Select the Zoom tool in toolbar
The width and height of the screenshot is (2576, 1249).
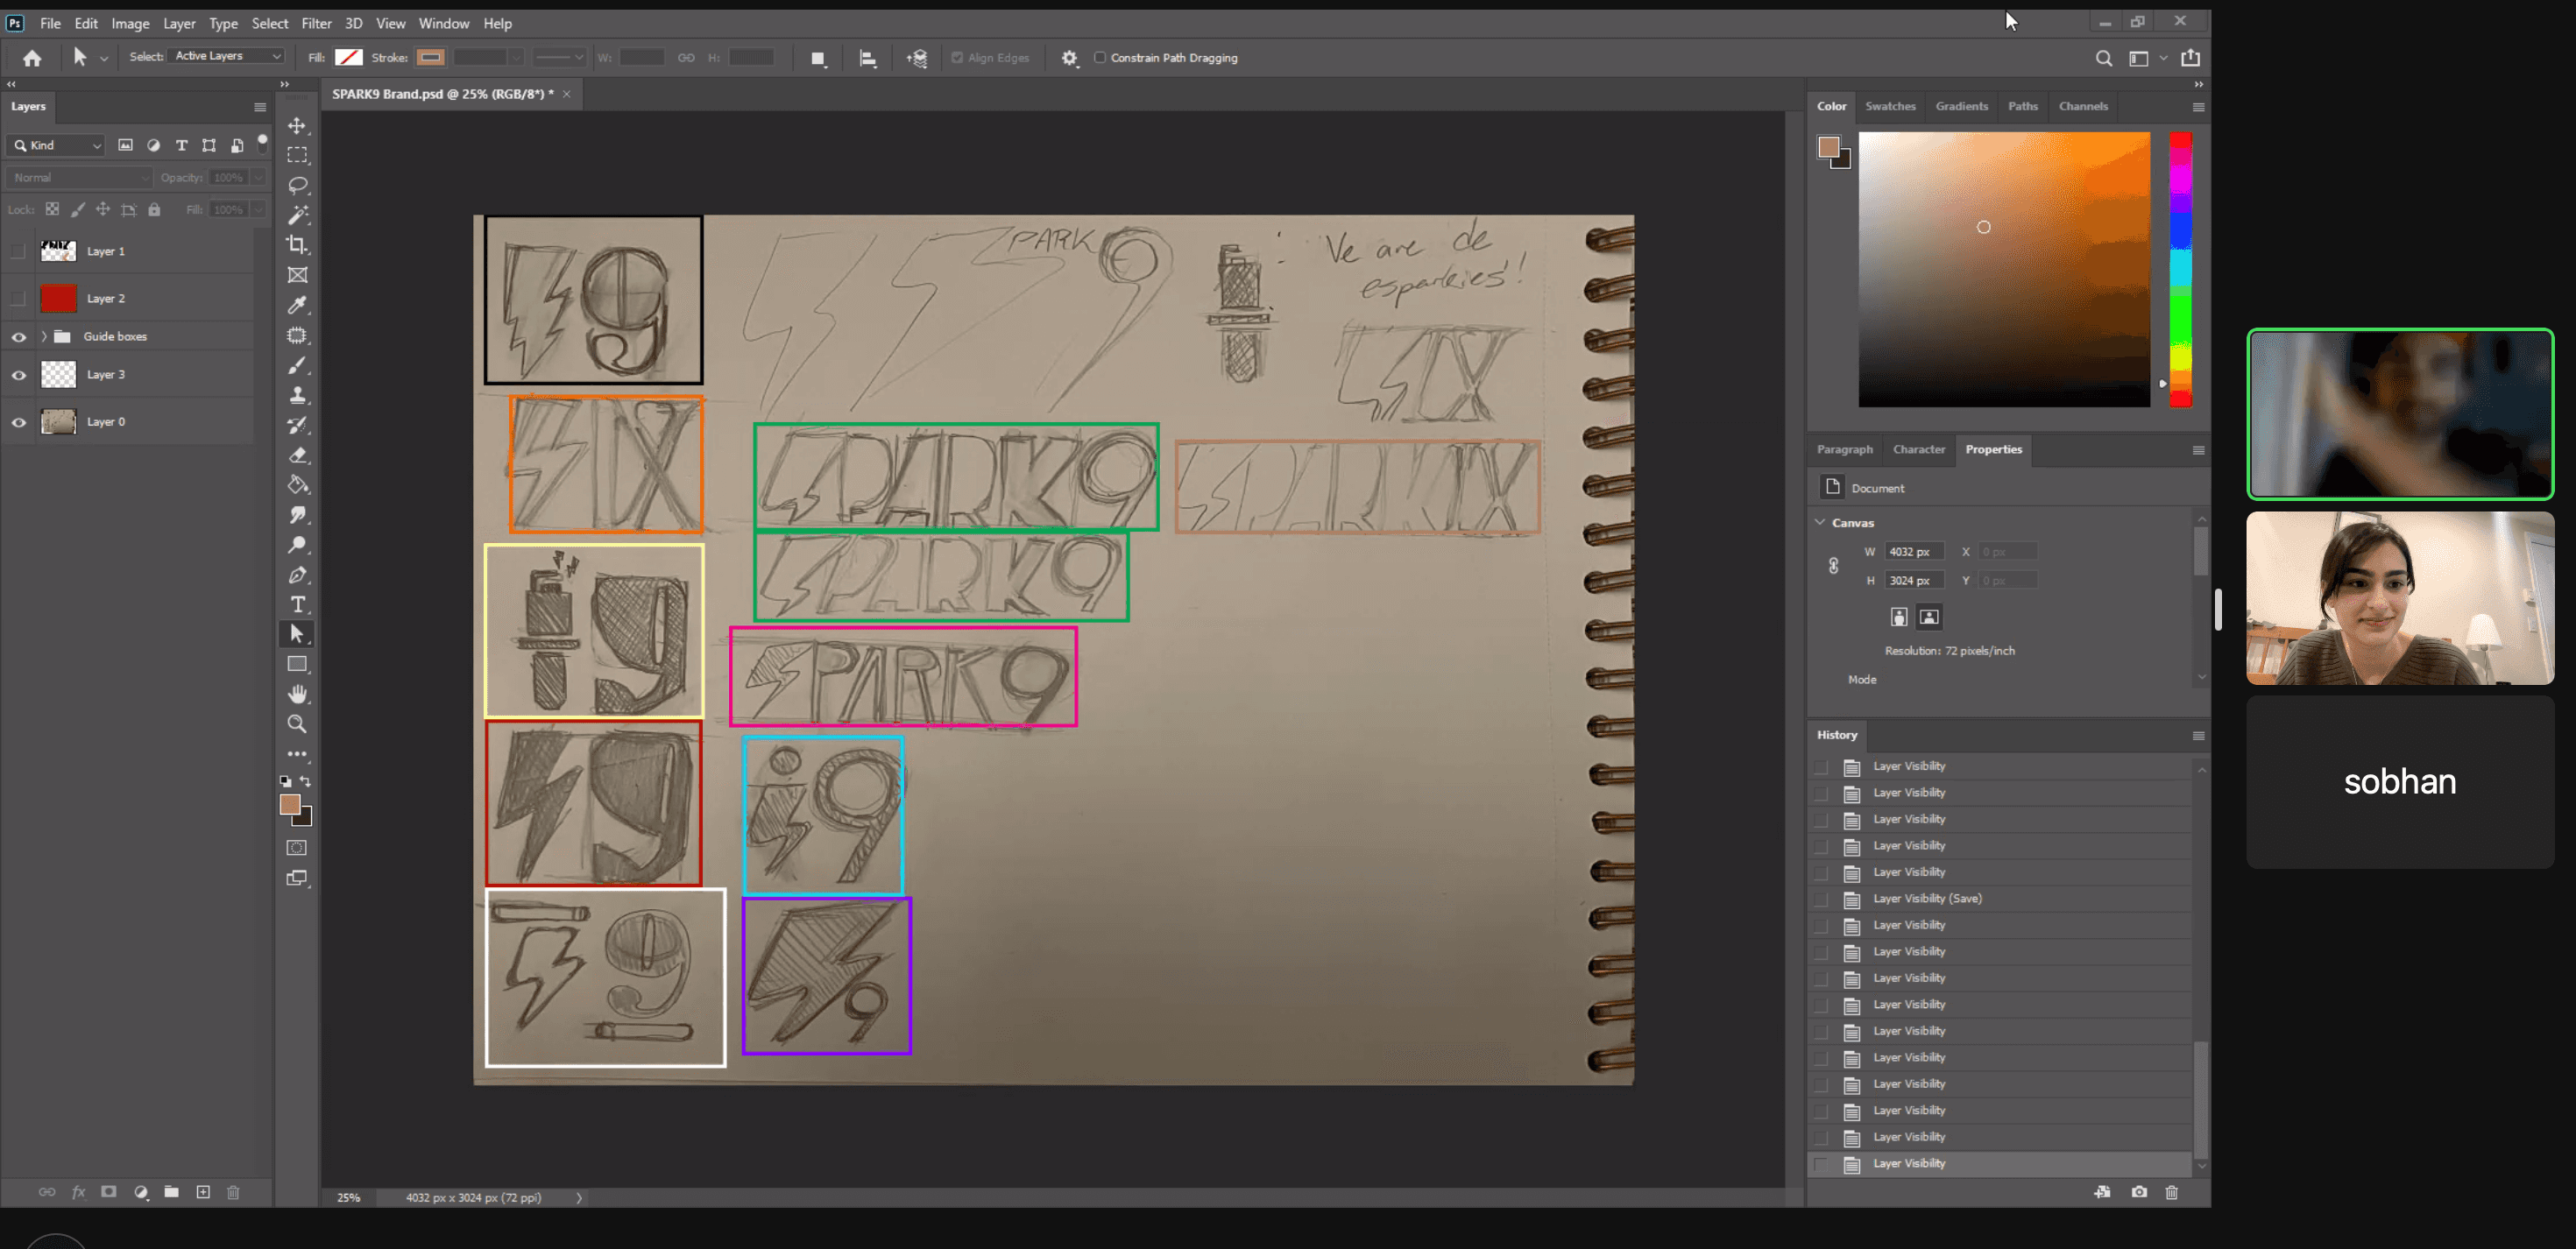(x=297, y=724)
